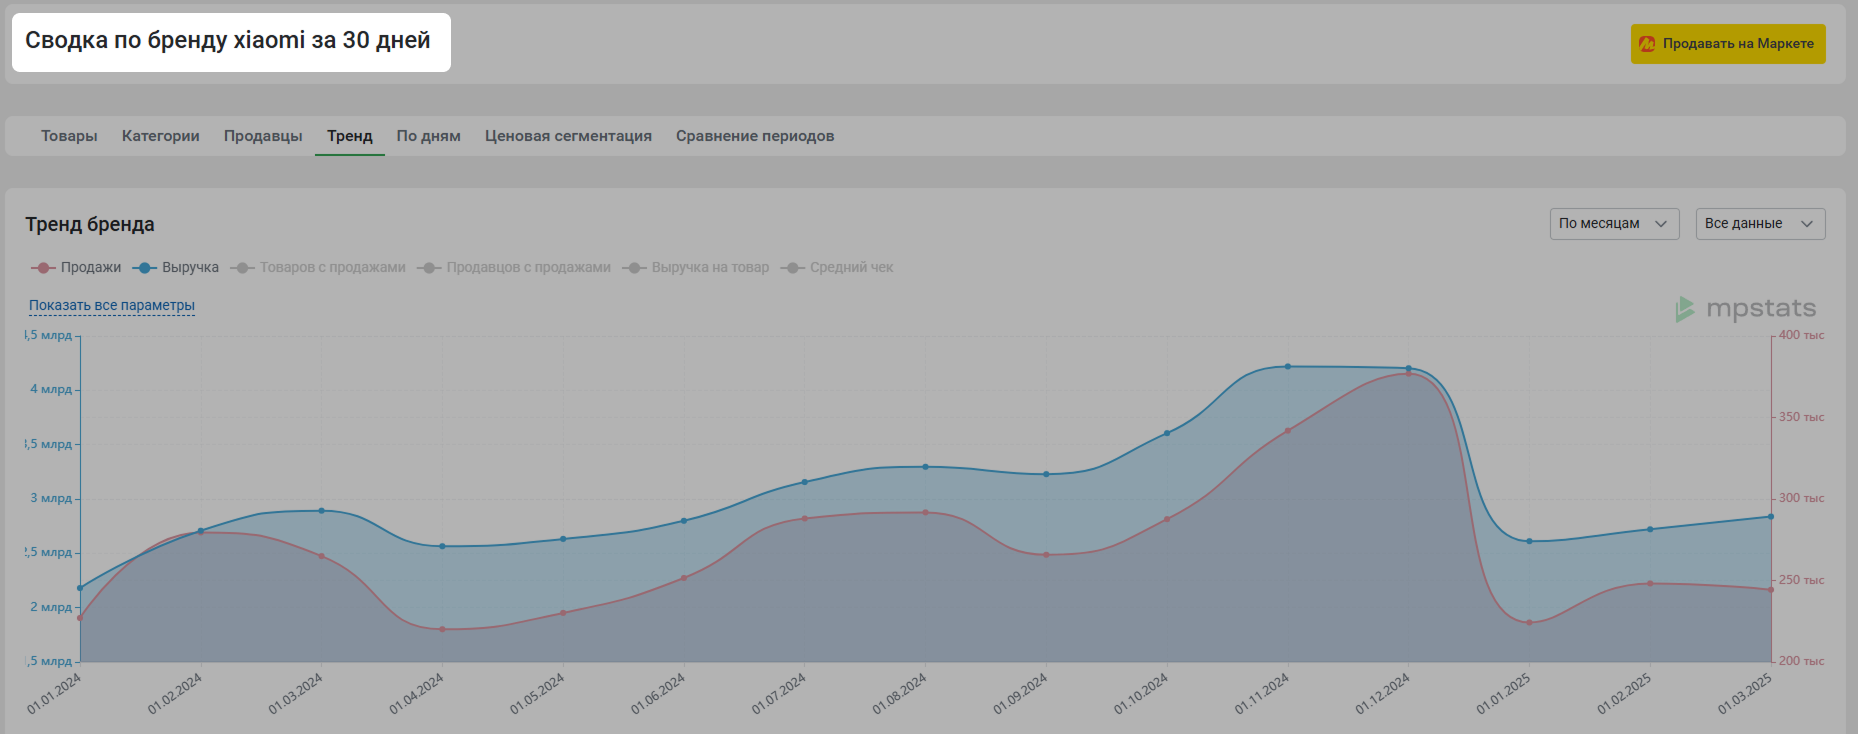Click the "Показать все параметры" link
Viewport: 1858px width, 734px height.
pyautogui.click(x=112, y=306)
